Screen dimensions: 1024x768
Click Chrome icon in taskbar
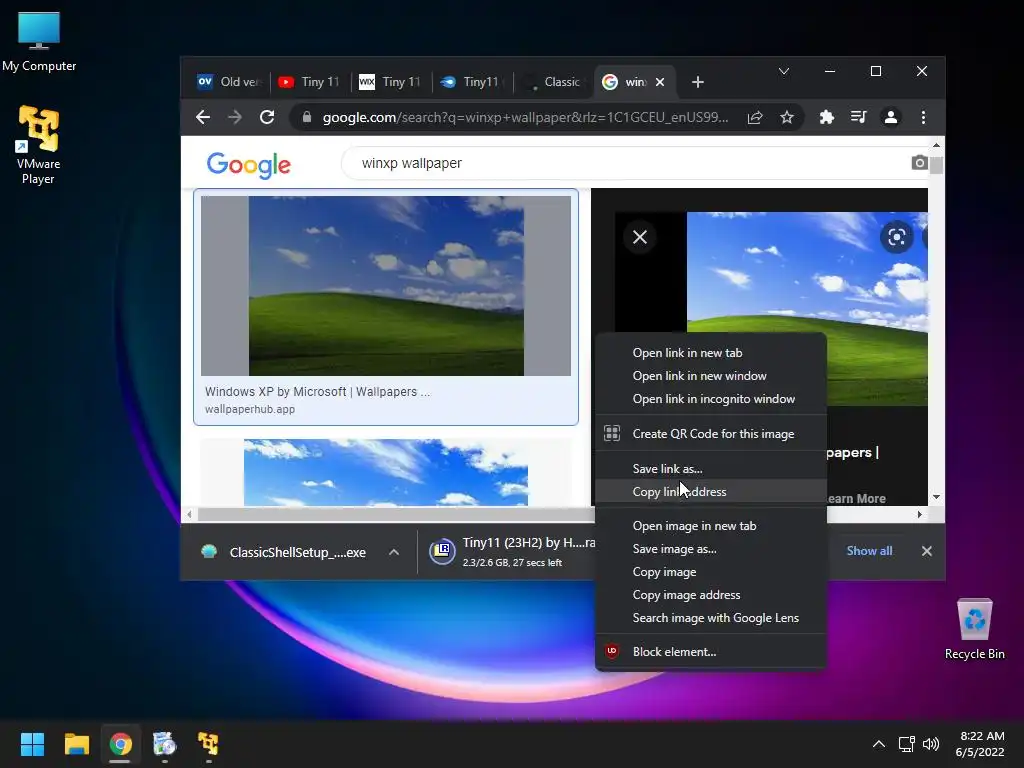(120, 744)
